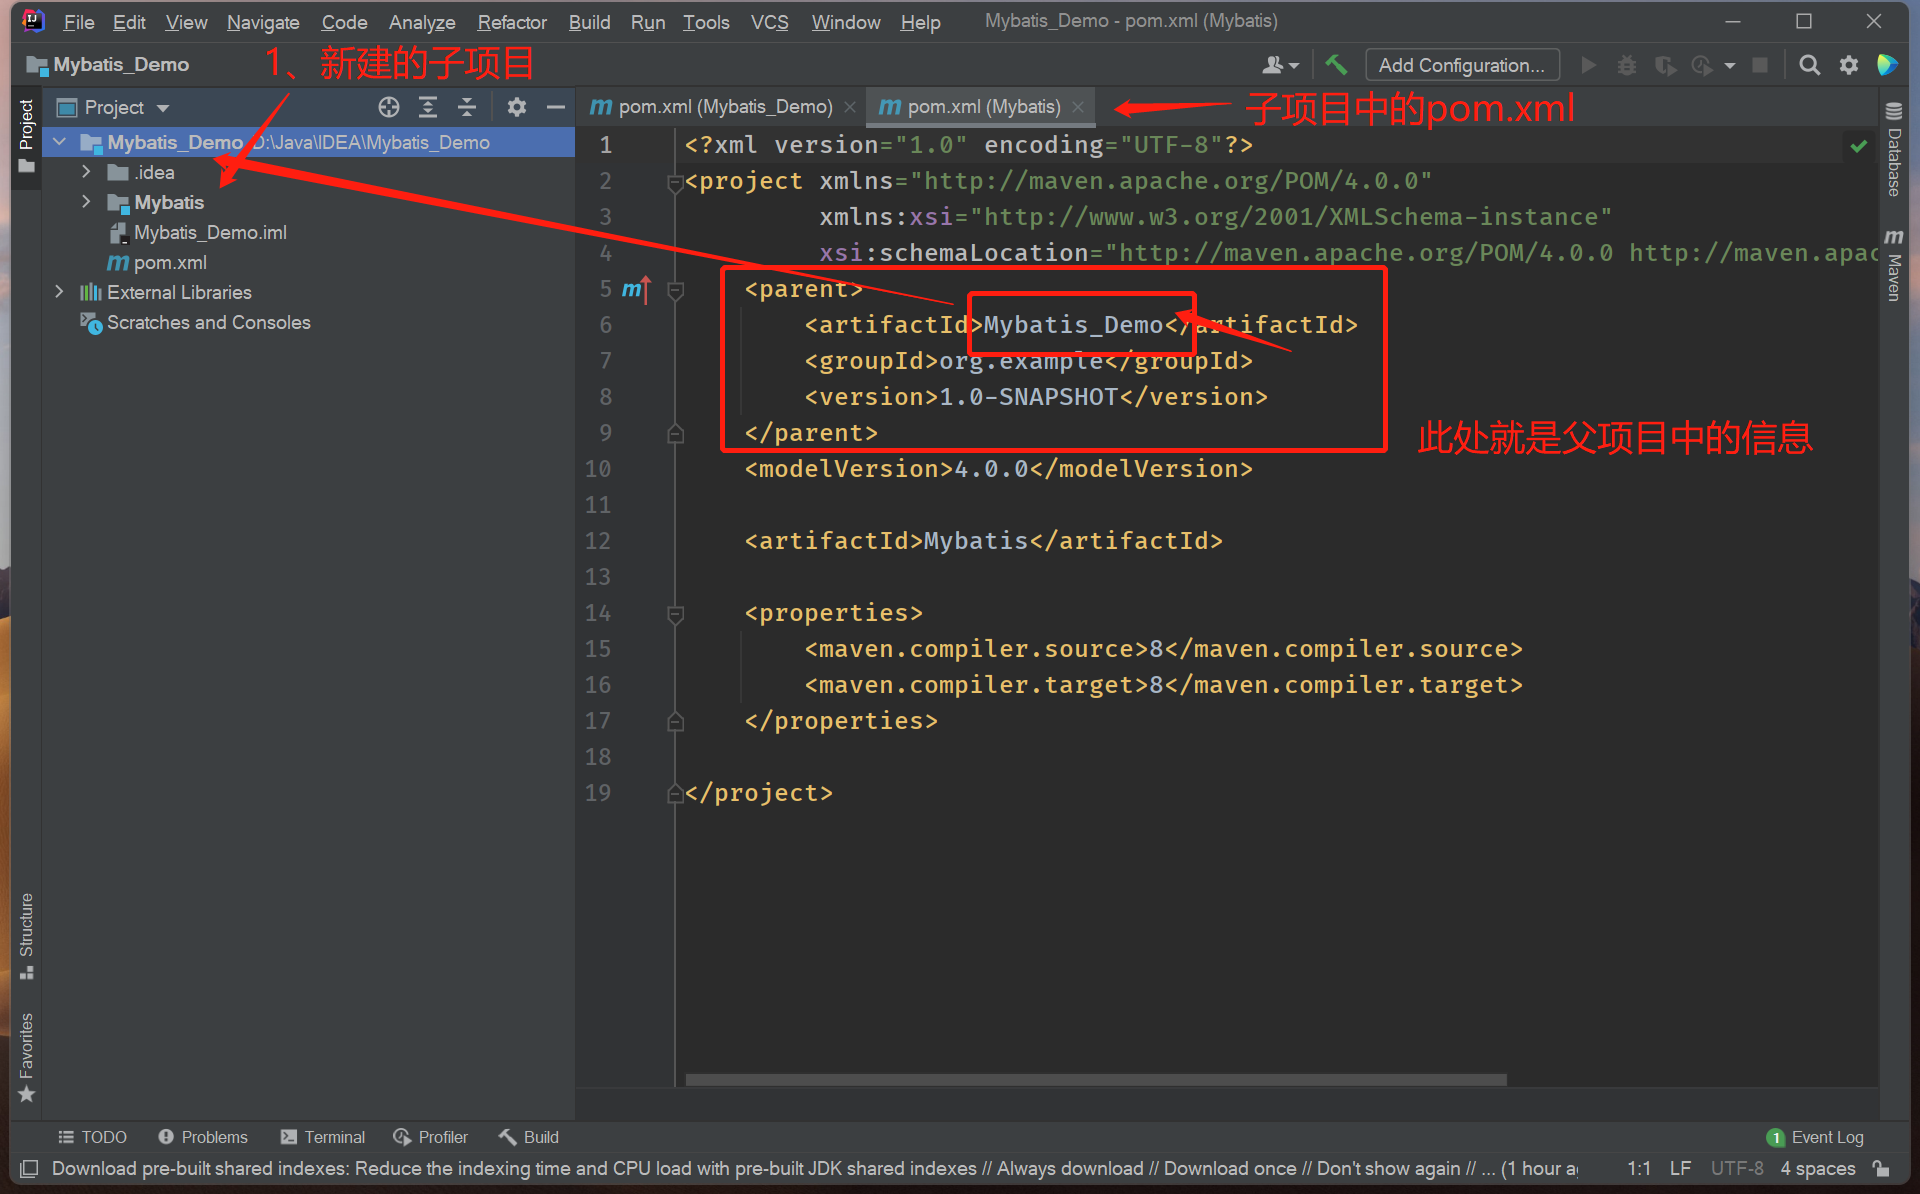Click Add Configuration button
Image resolution: width=1920 pixels, height=1194 pixels.
1461,65
